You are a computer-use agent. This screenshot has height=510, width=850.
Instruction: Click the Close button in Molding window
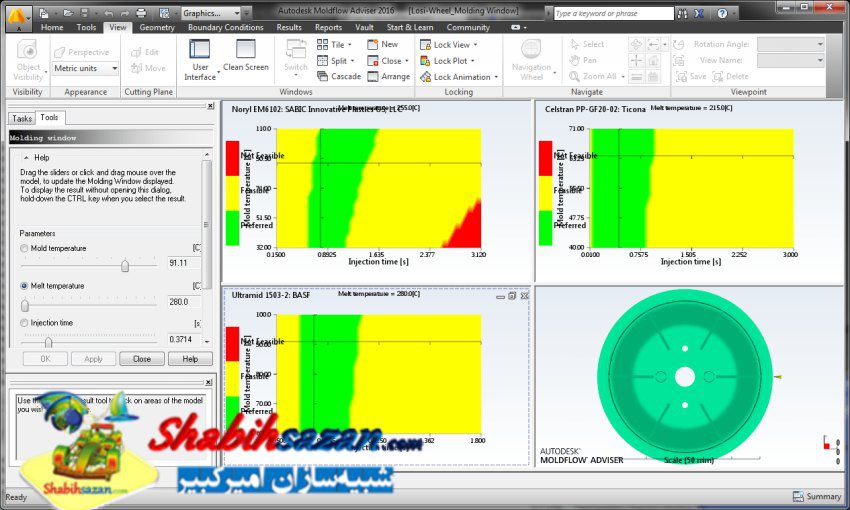[x=141, y=359]
